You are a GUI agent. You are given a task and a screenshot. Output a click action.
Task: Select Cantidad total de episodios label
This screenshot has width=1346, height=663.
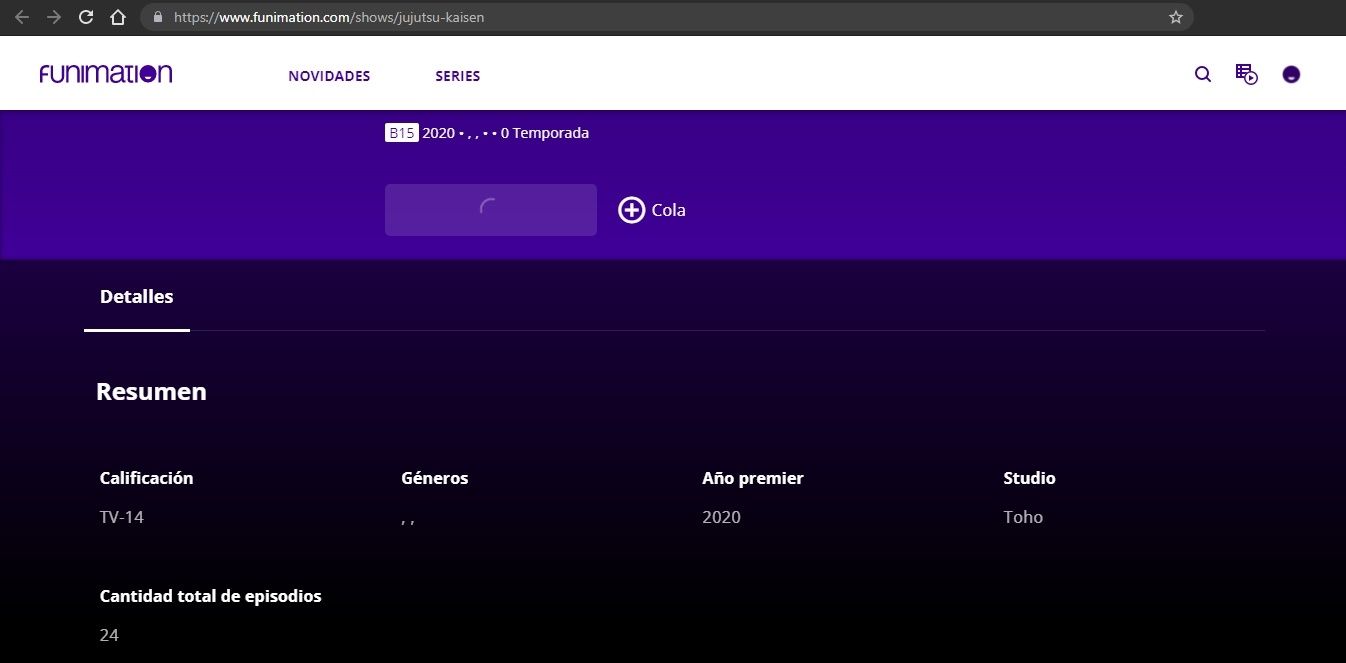click(211, 596)
